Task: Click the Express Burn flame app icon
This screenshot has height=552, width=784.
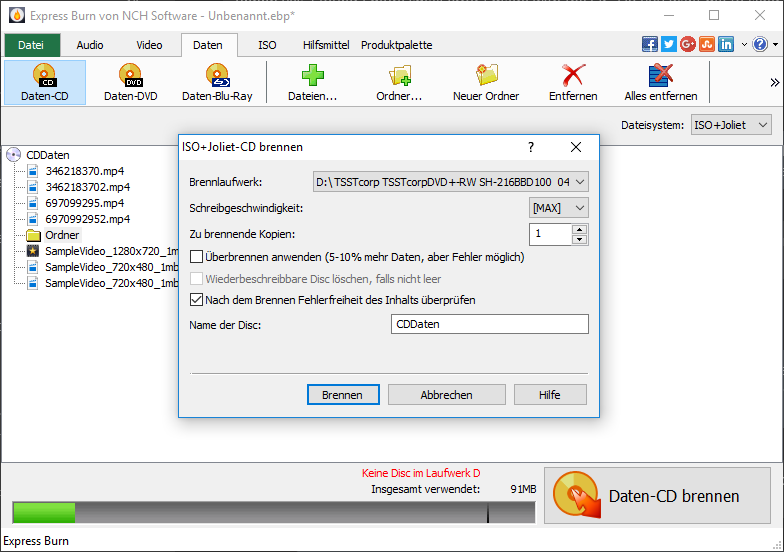Action: tap(16, 16)
